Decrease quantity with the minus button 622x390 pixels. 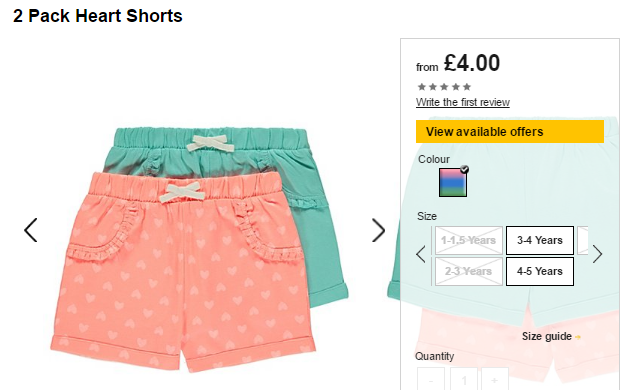(431, 379)
